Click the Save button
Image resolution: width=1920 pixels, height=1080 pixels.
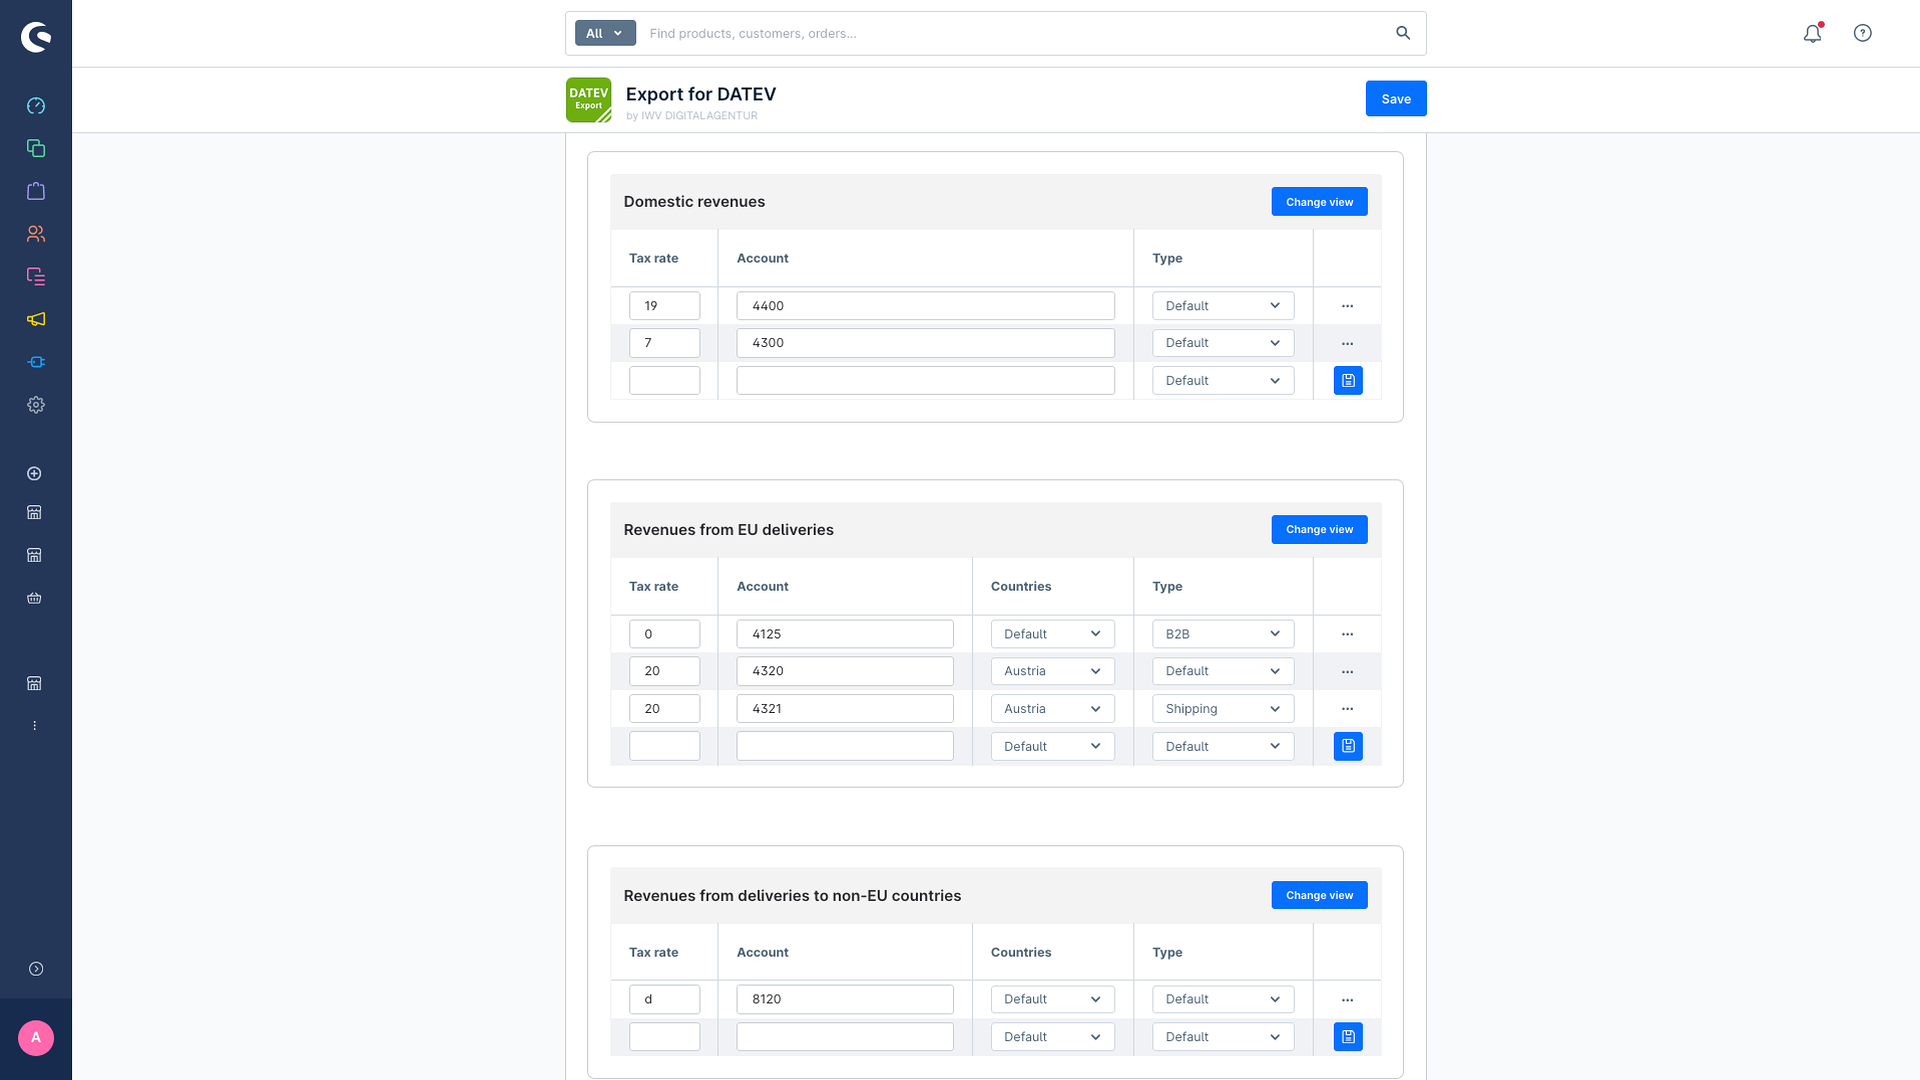pyautogui.click(x=1396, y=99)
